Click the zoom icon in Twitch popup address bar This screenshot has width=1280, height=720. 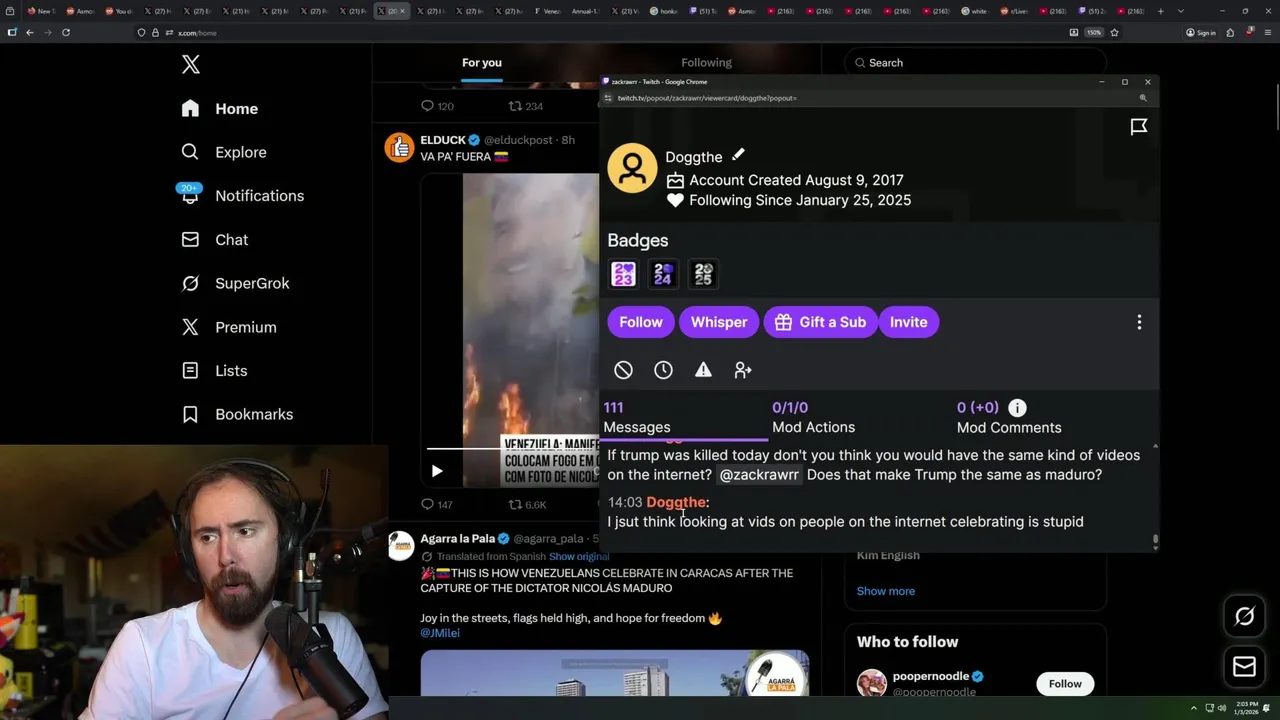click(x=1143, y=98)
